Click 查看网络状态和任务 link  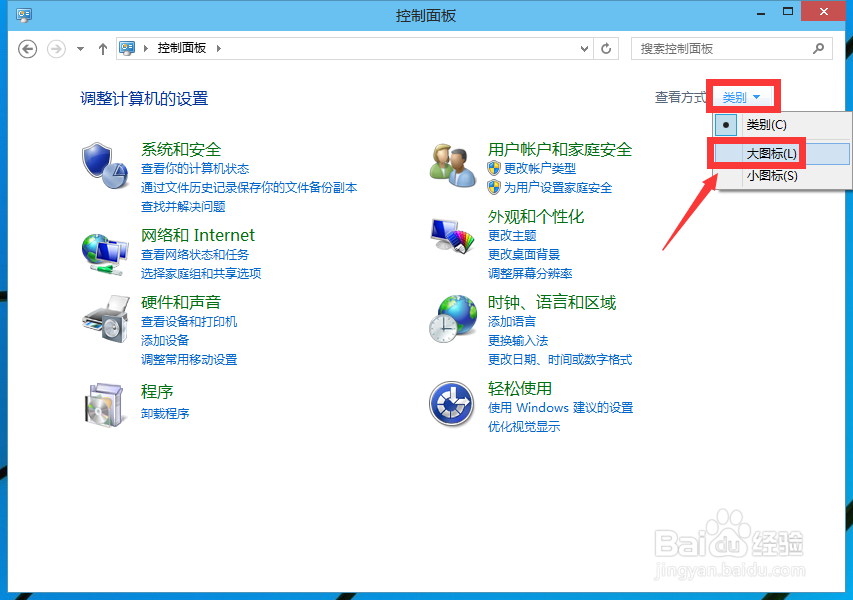click(x=195, y=255)
